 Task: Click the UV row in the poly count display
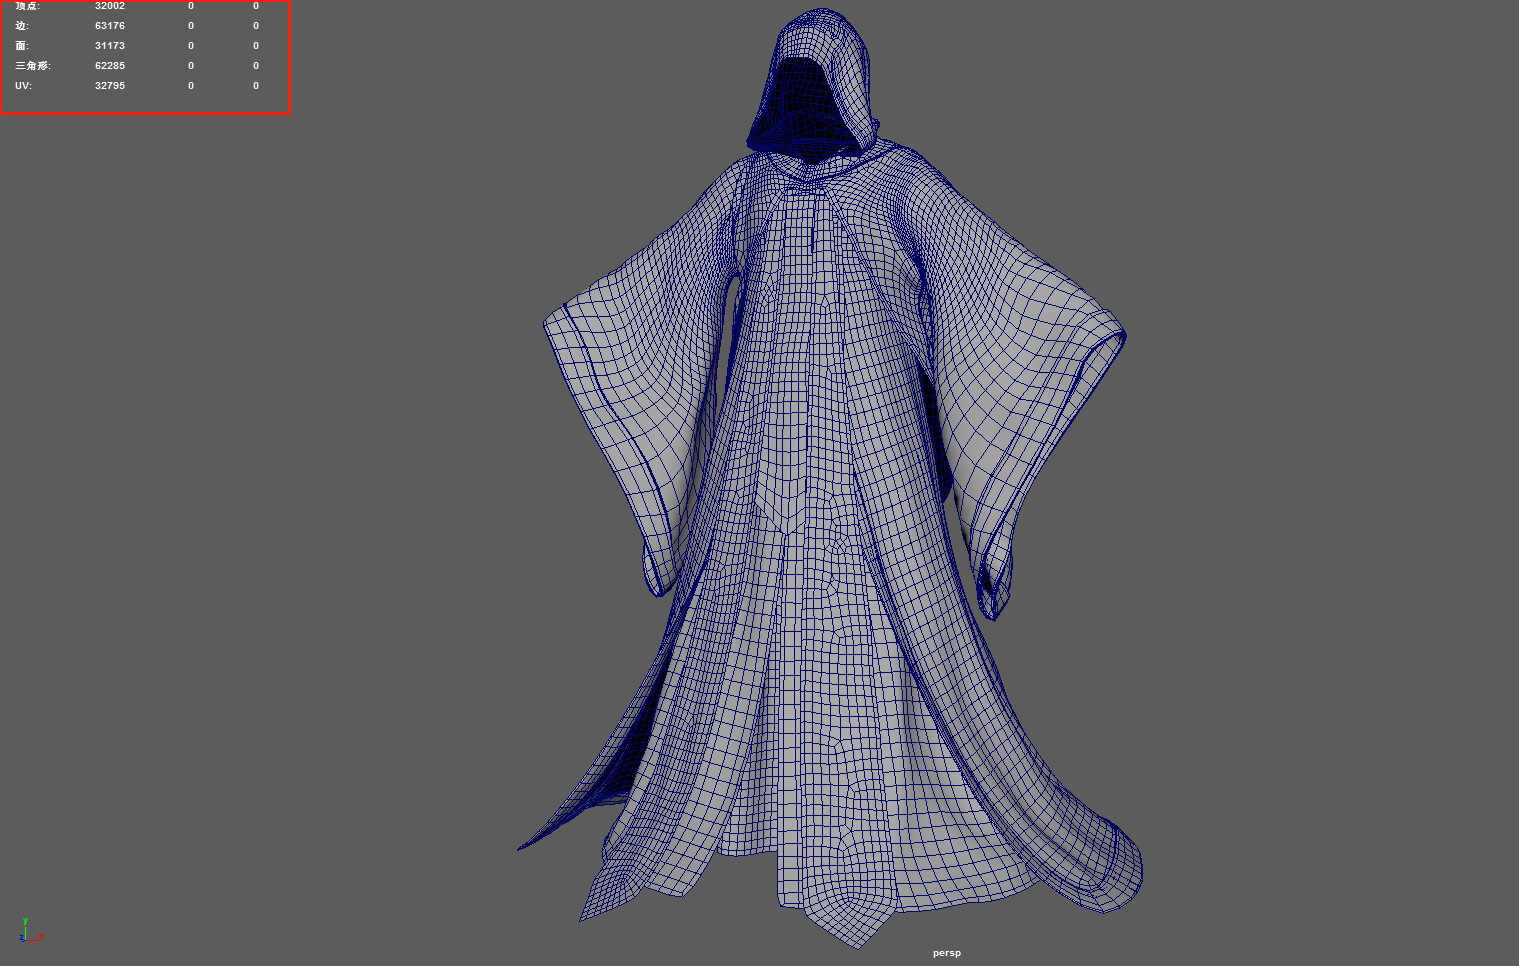(x=22, y=85)
